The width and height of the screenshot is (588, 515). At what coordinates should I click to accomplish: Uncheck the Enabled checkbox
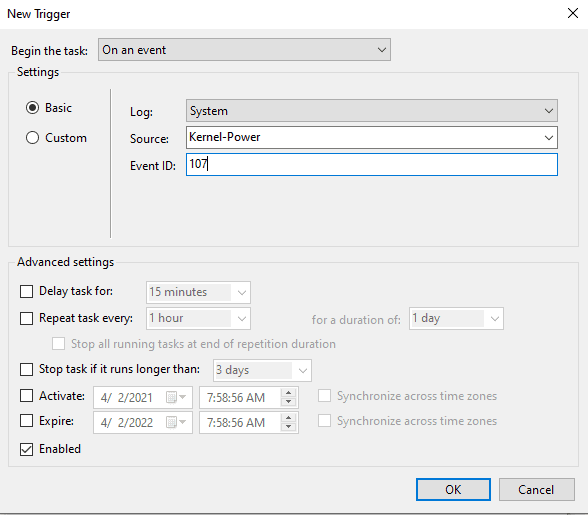(26, 449)
